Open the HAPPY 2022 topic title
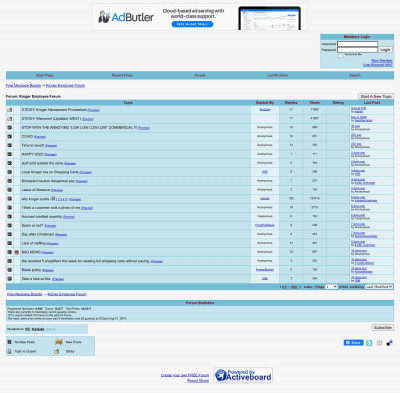The width and height of the screenshot is (400, 393). click(x=32, y=154)
